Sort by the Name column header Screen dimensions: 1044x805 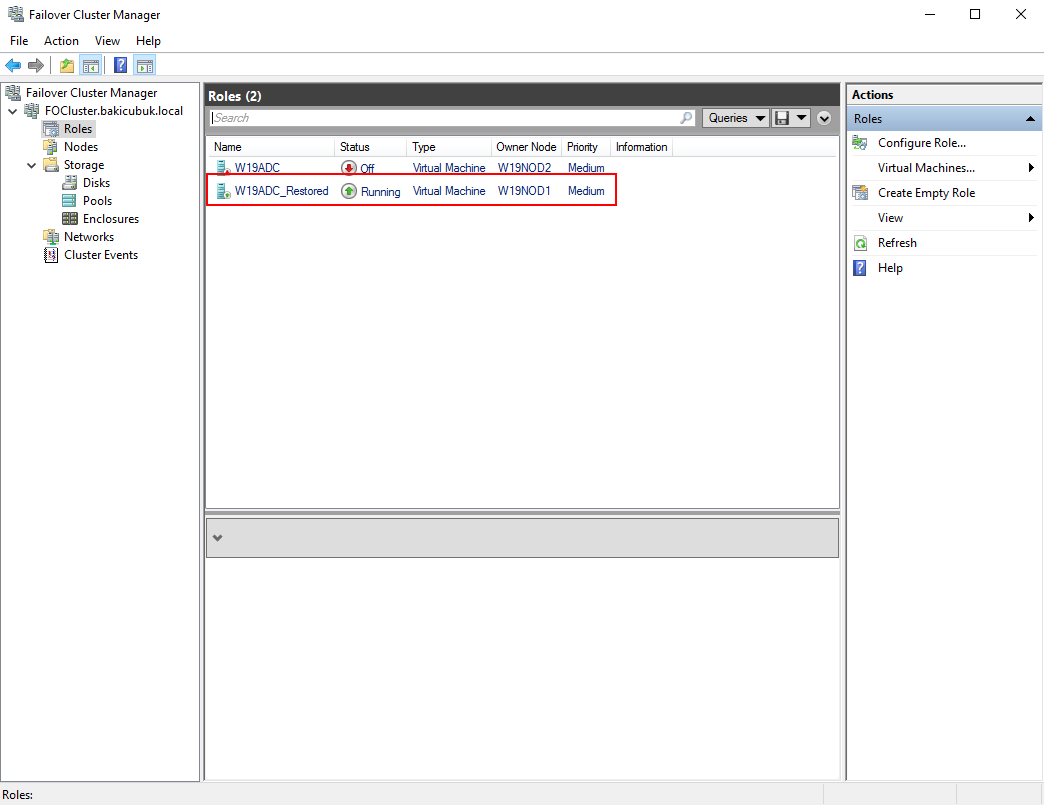(271, 146)
